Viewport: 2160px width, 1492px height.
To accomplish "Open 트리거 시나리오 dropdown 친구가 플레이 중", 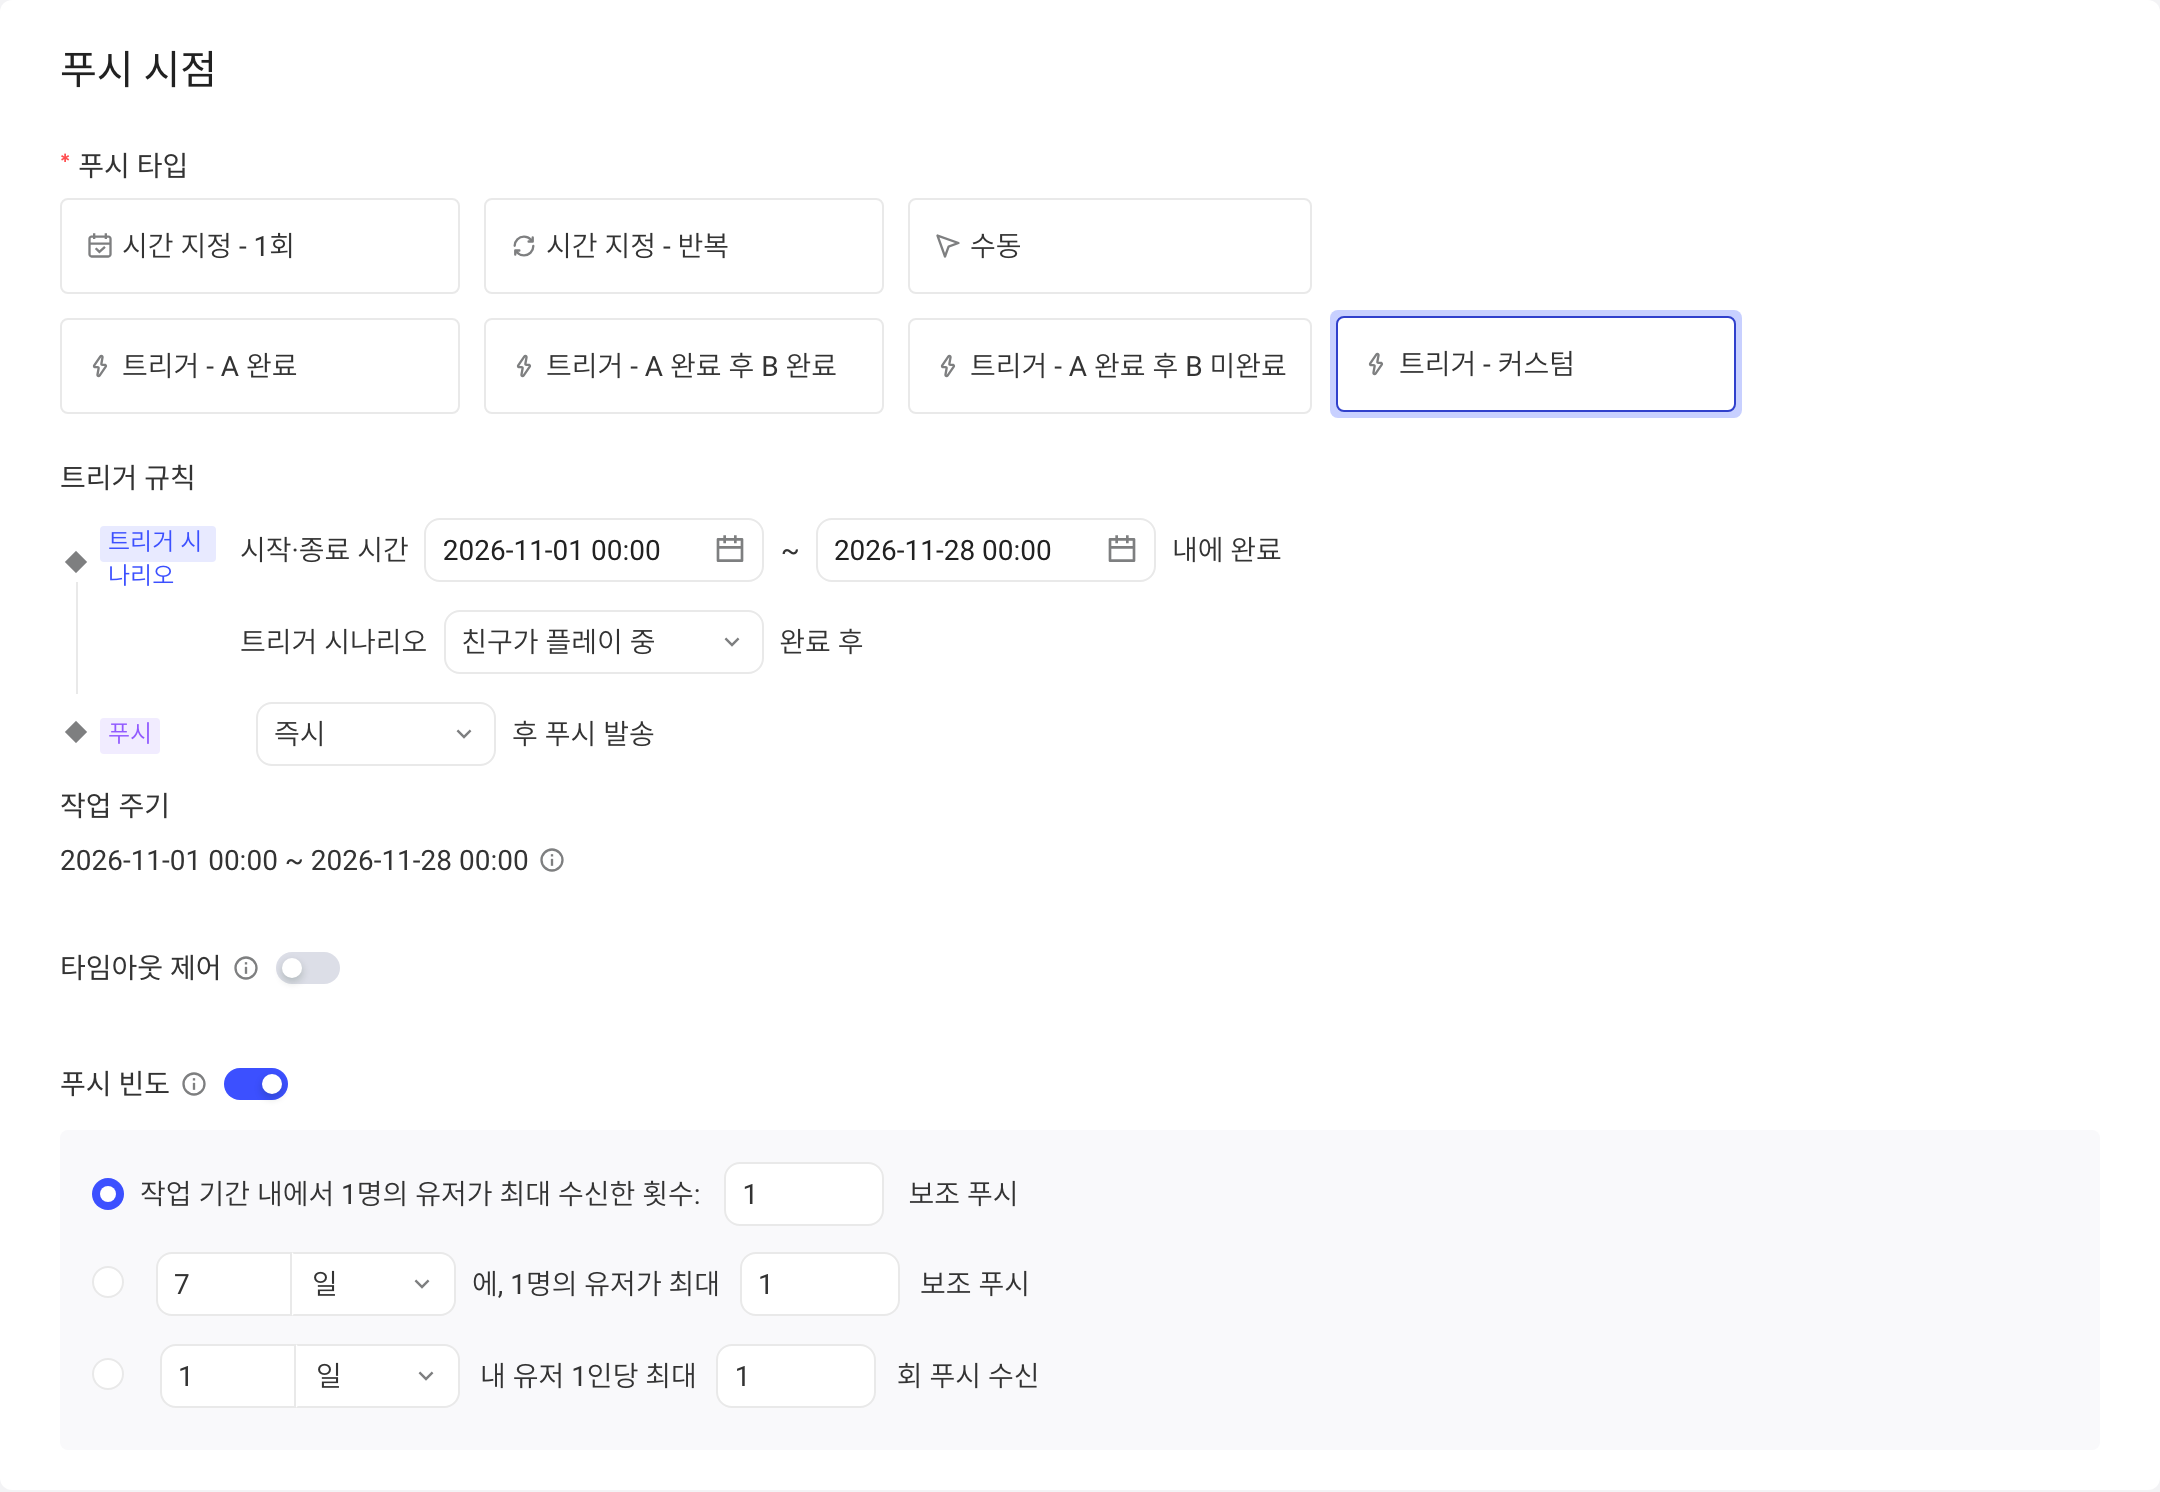I will pyautogui.click(x=604, y=642).
